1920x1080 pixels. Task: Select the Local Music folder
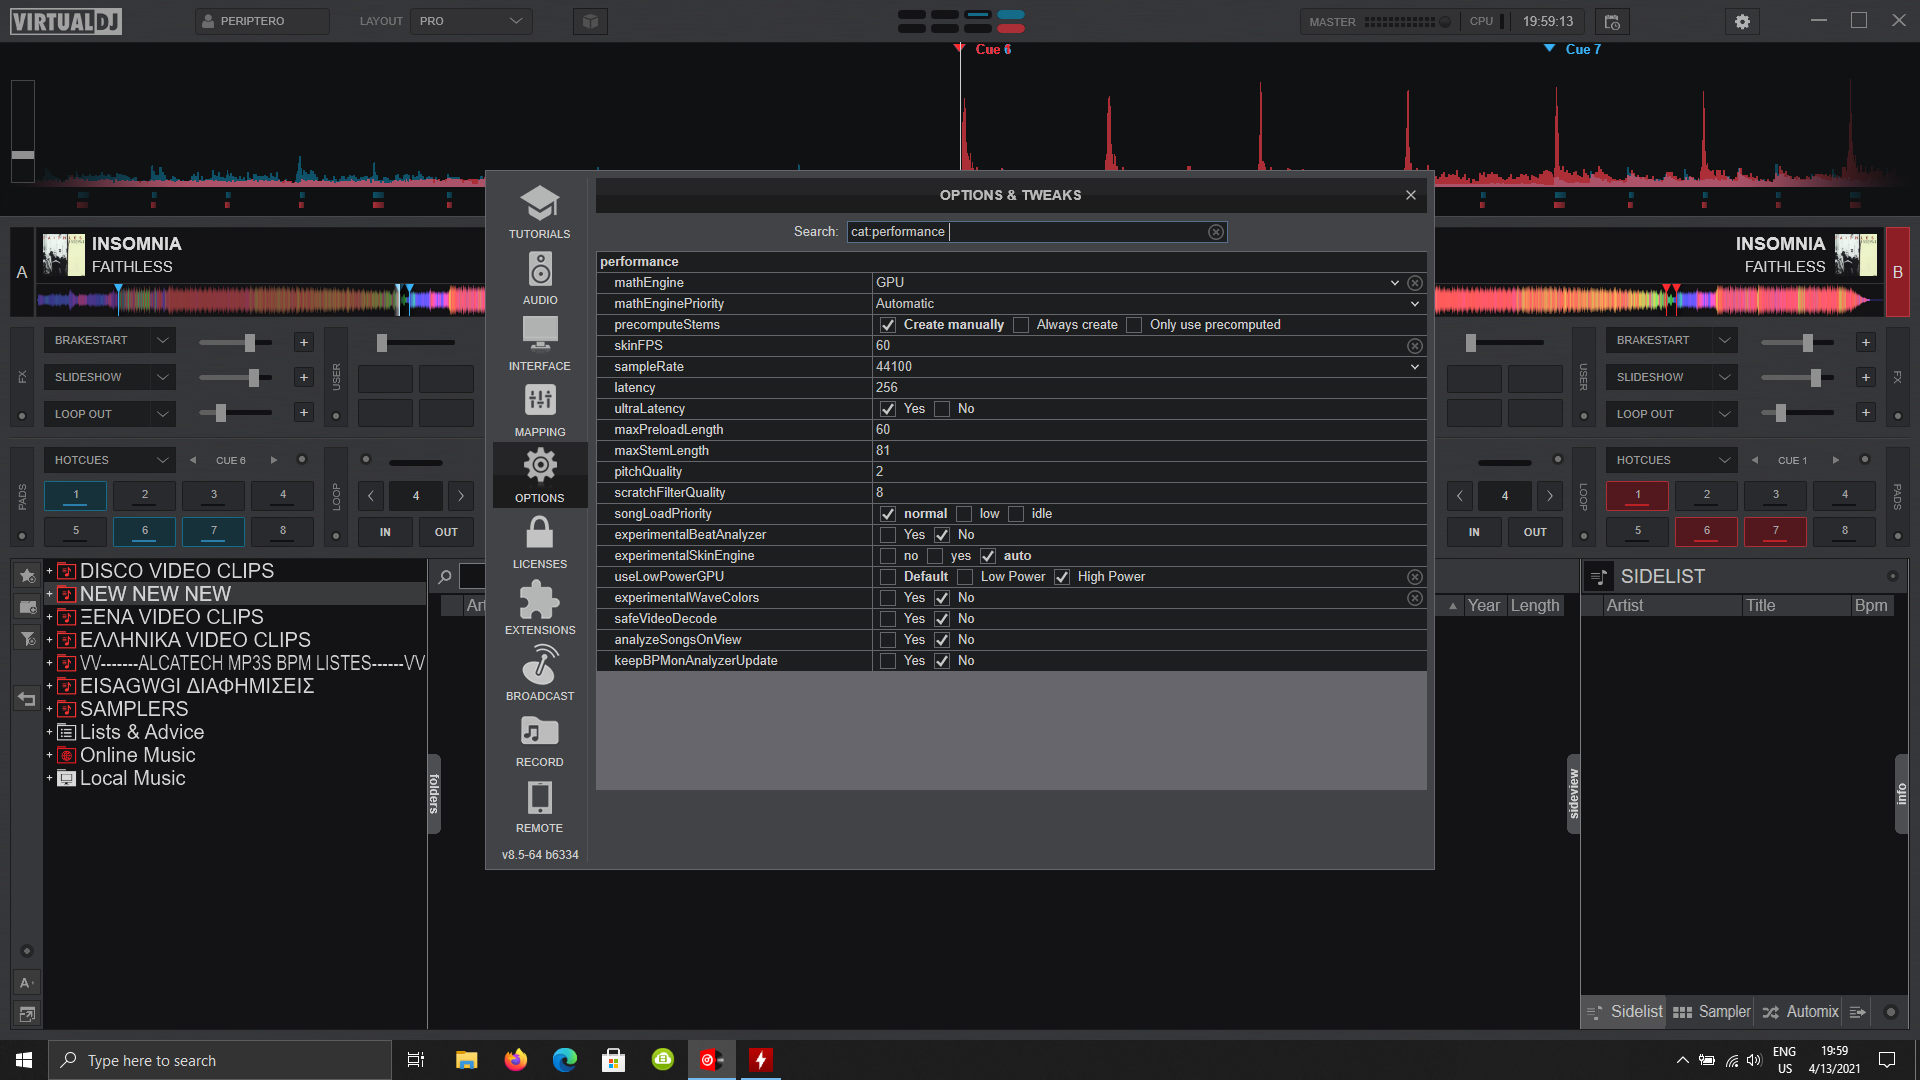(x=132, y=778)
